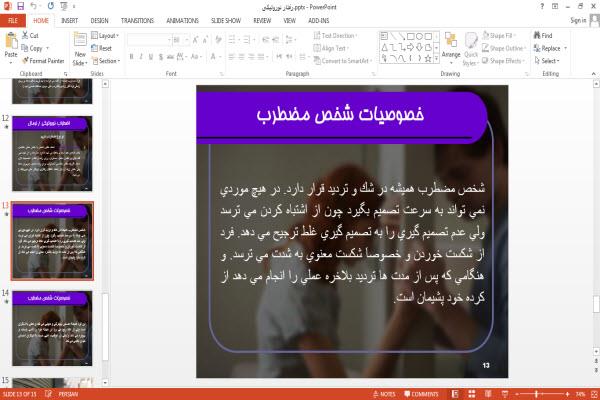
Task: Click the zoom slider handle
Action: pos(537,394)
